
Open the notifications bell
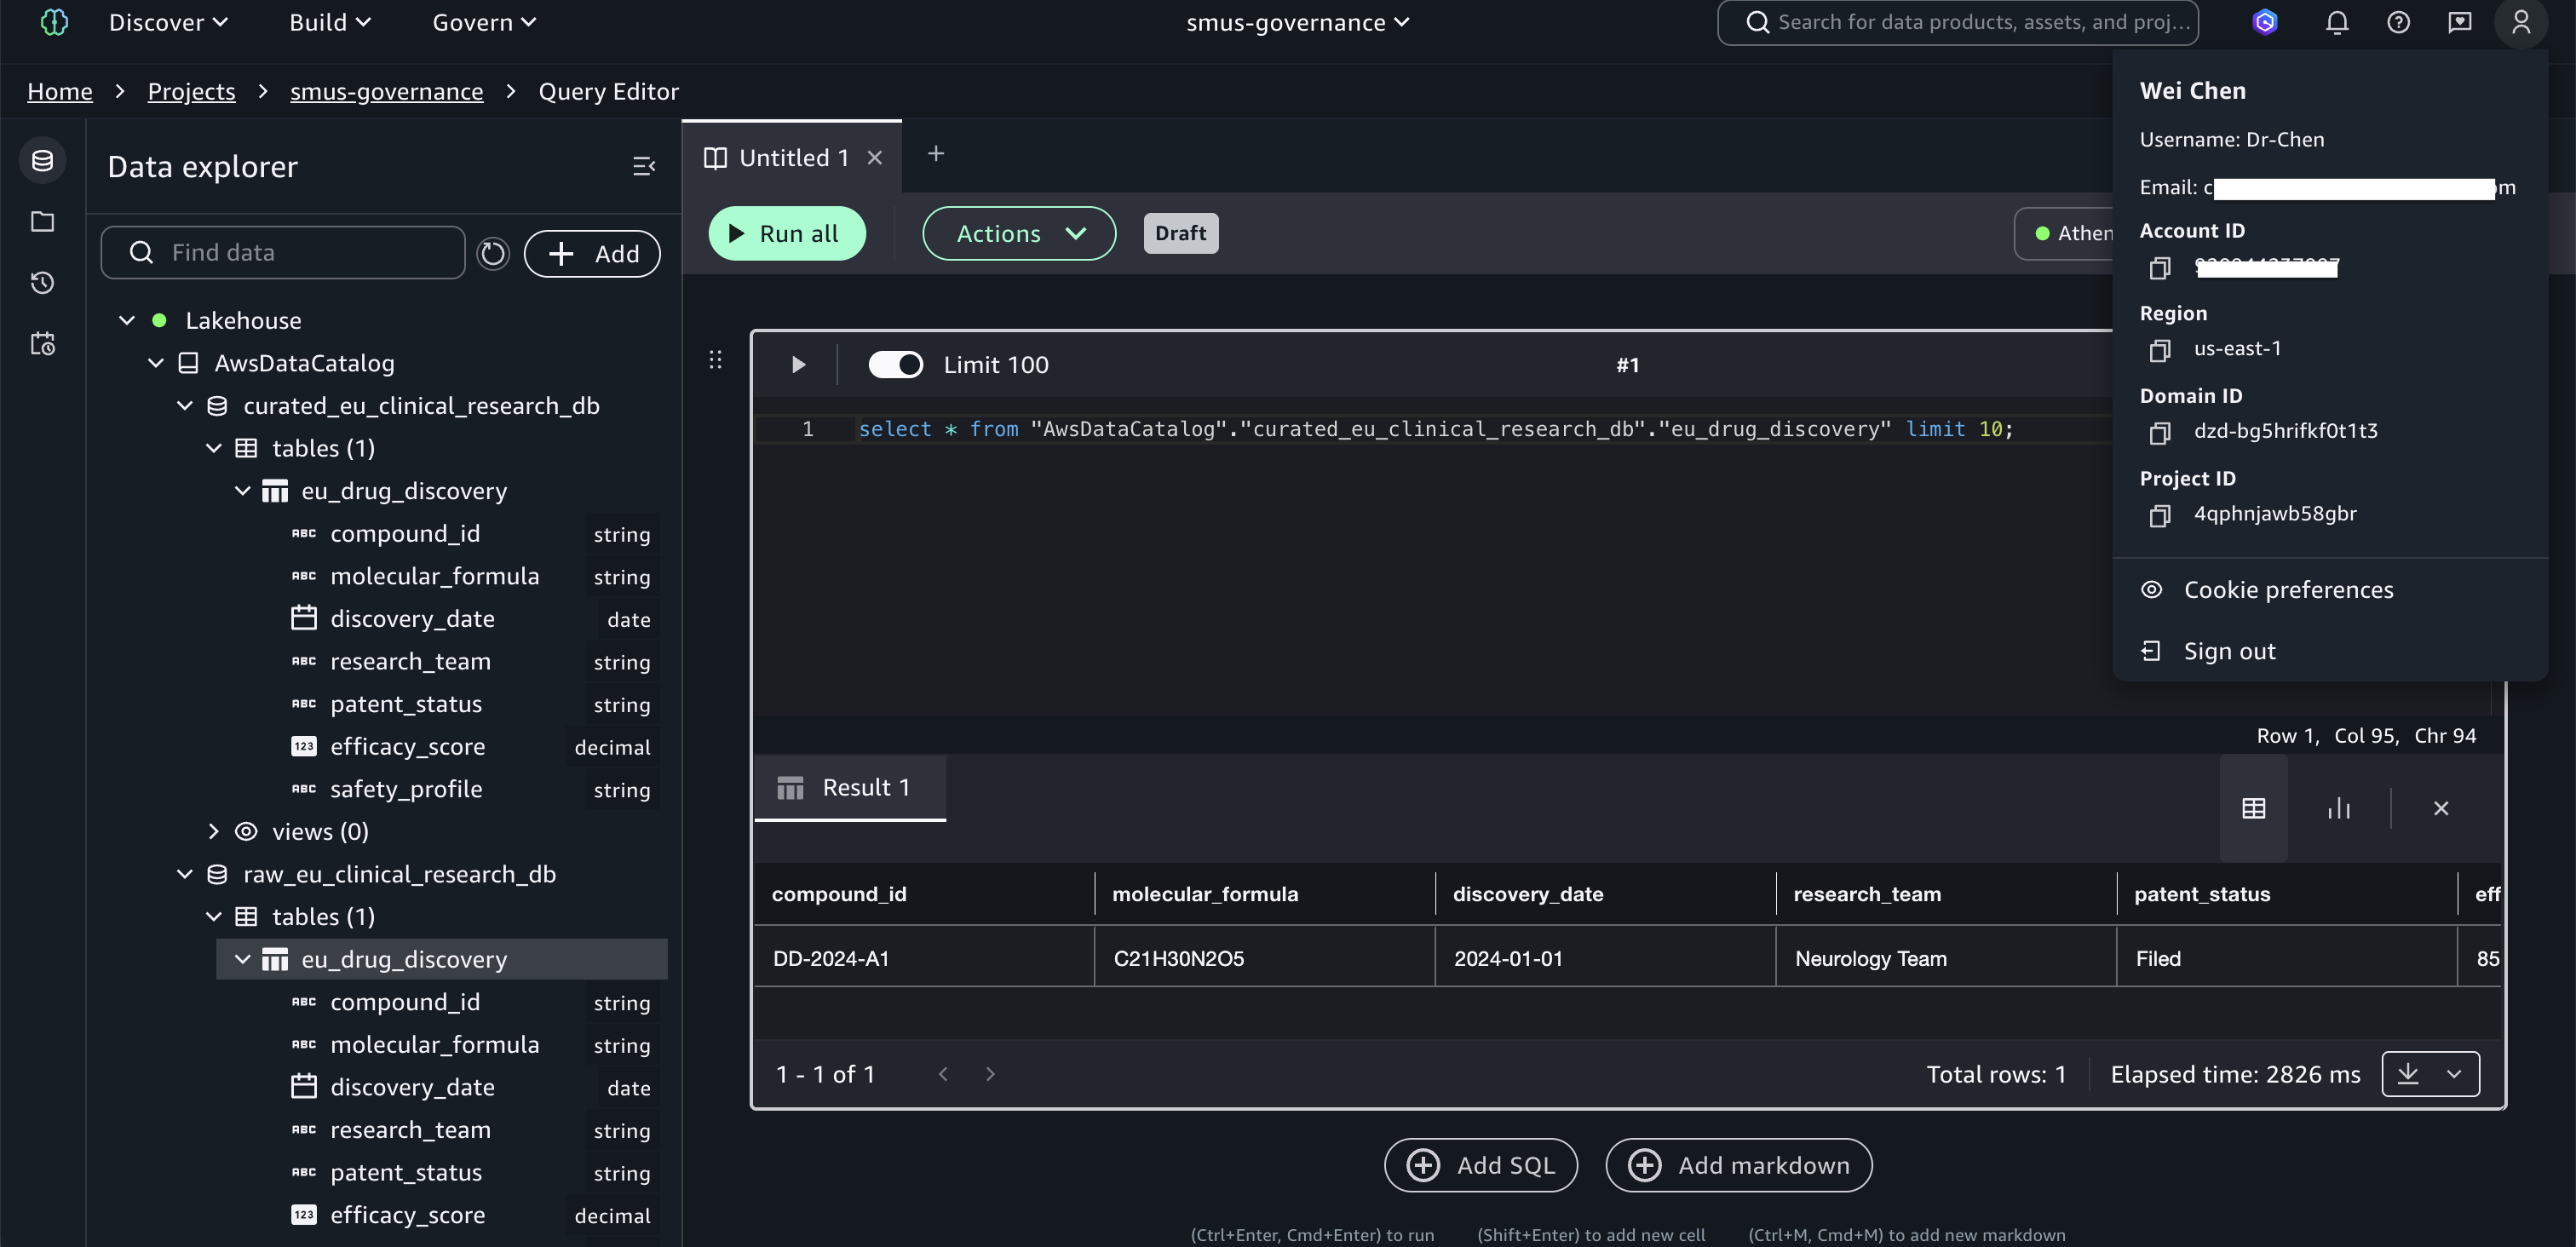point(2337,22)
